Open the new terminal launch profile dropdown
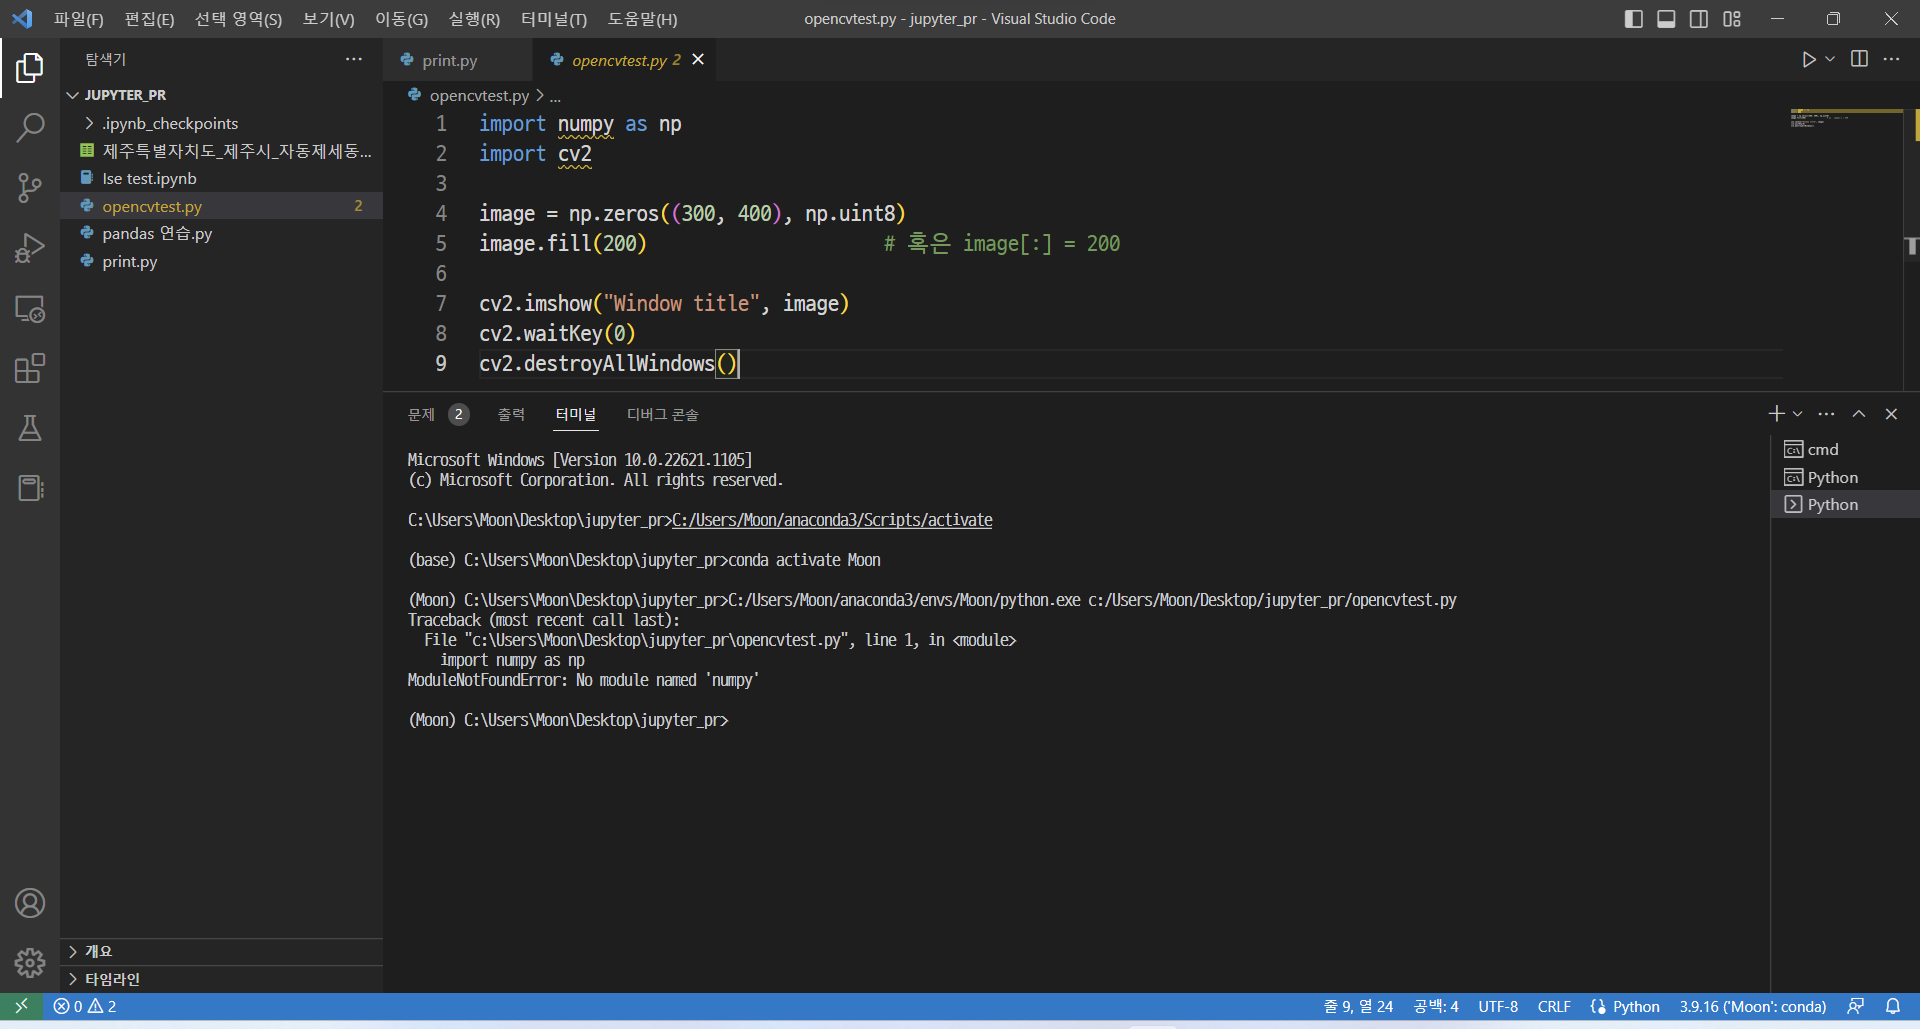This screenshot has height=1029, width=1920. tap(1798, 414)
